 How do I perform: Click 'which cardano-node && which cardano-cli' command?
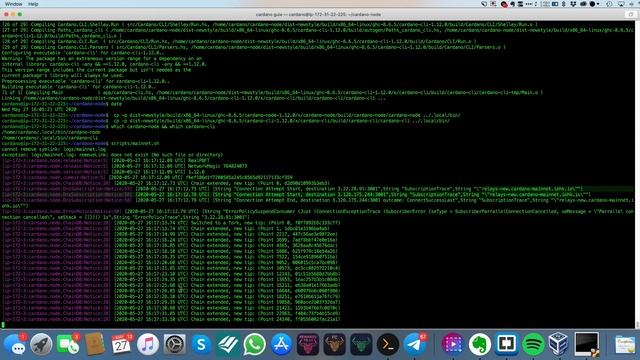163,127
